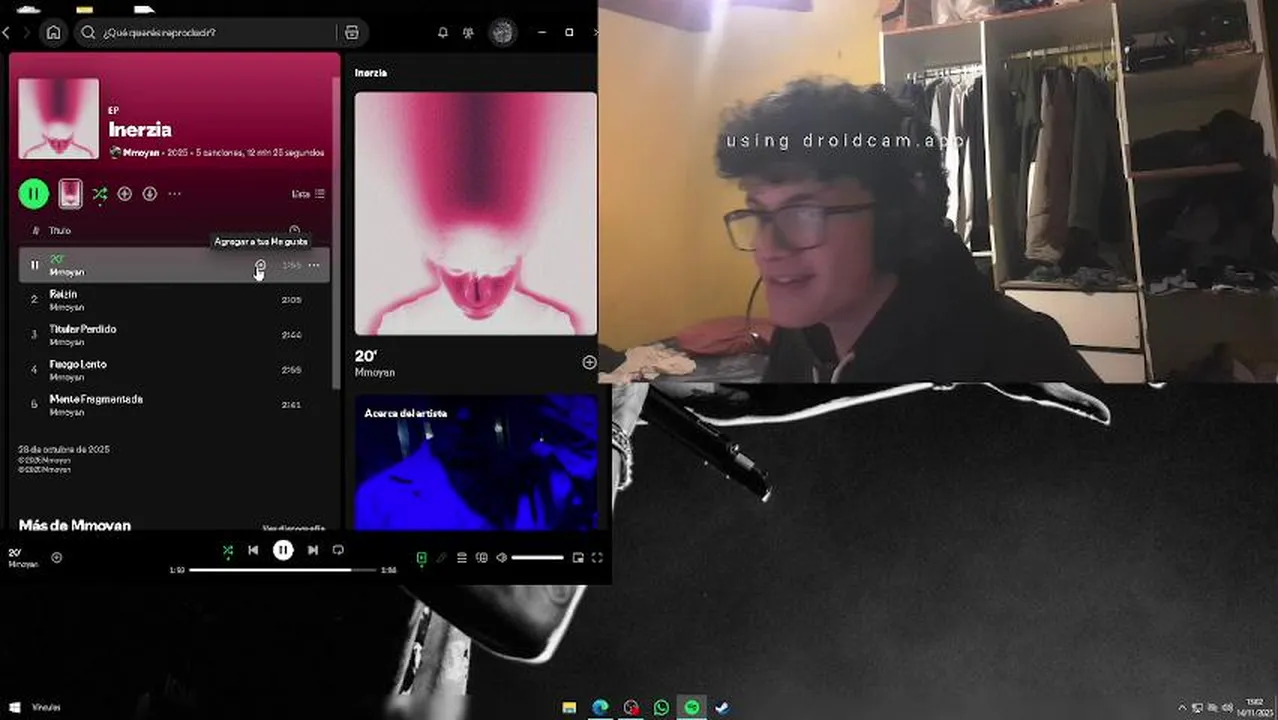Pause playback with the white player button

[283, 550]
